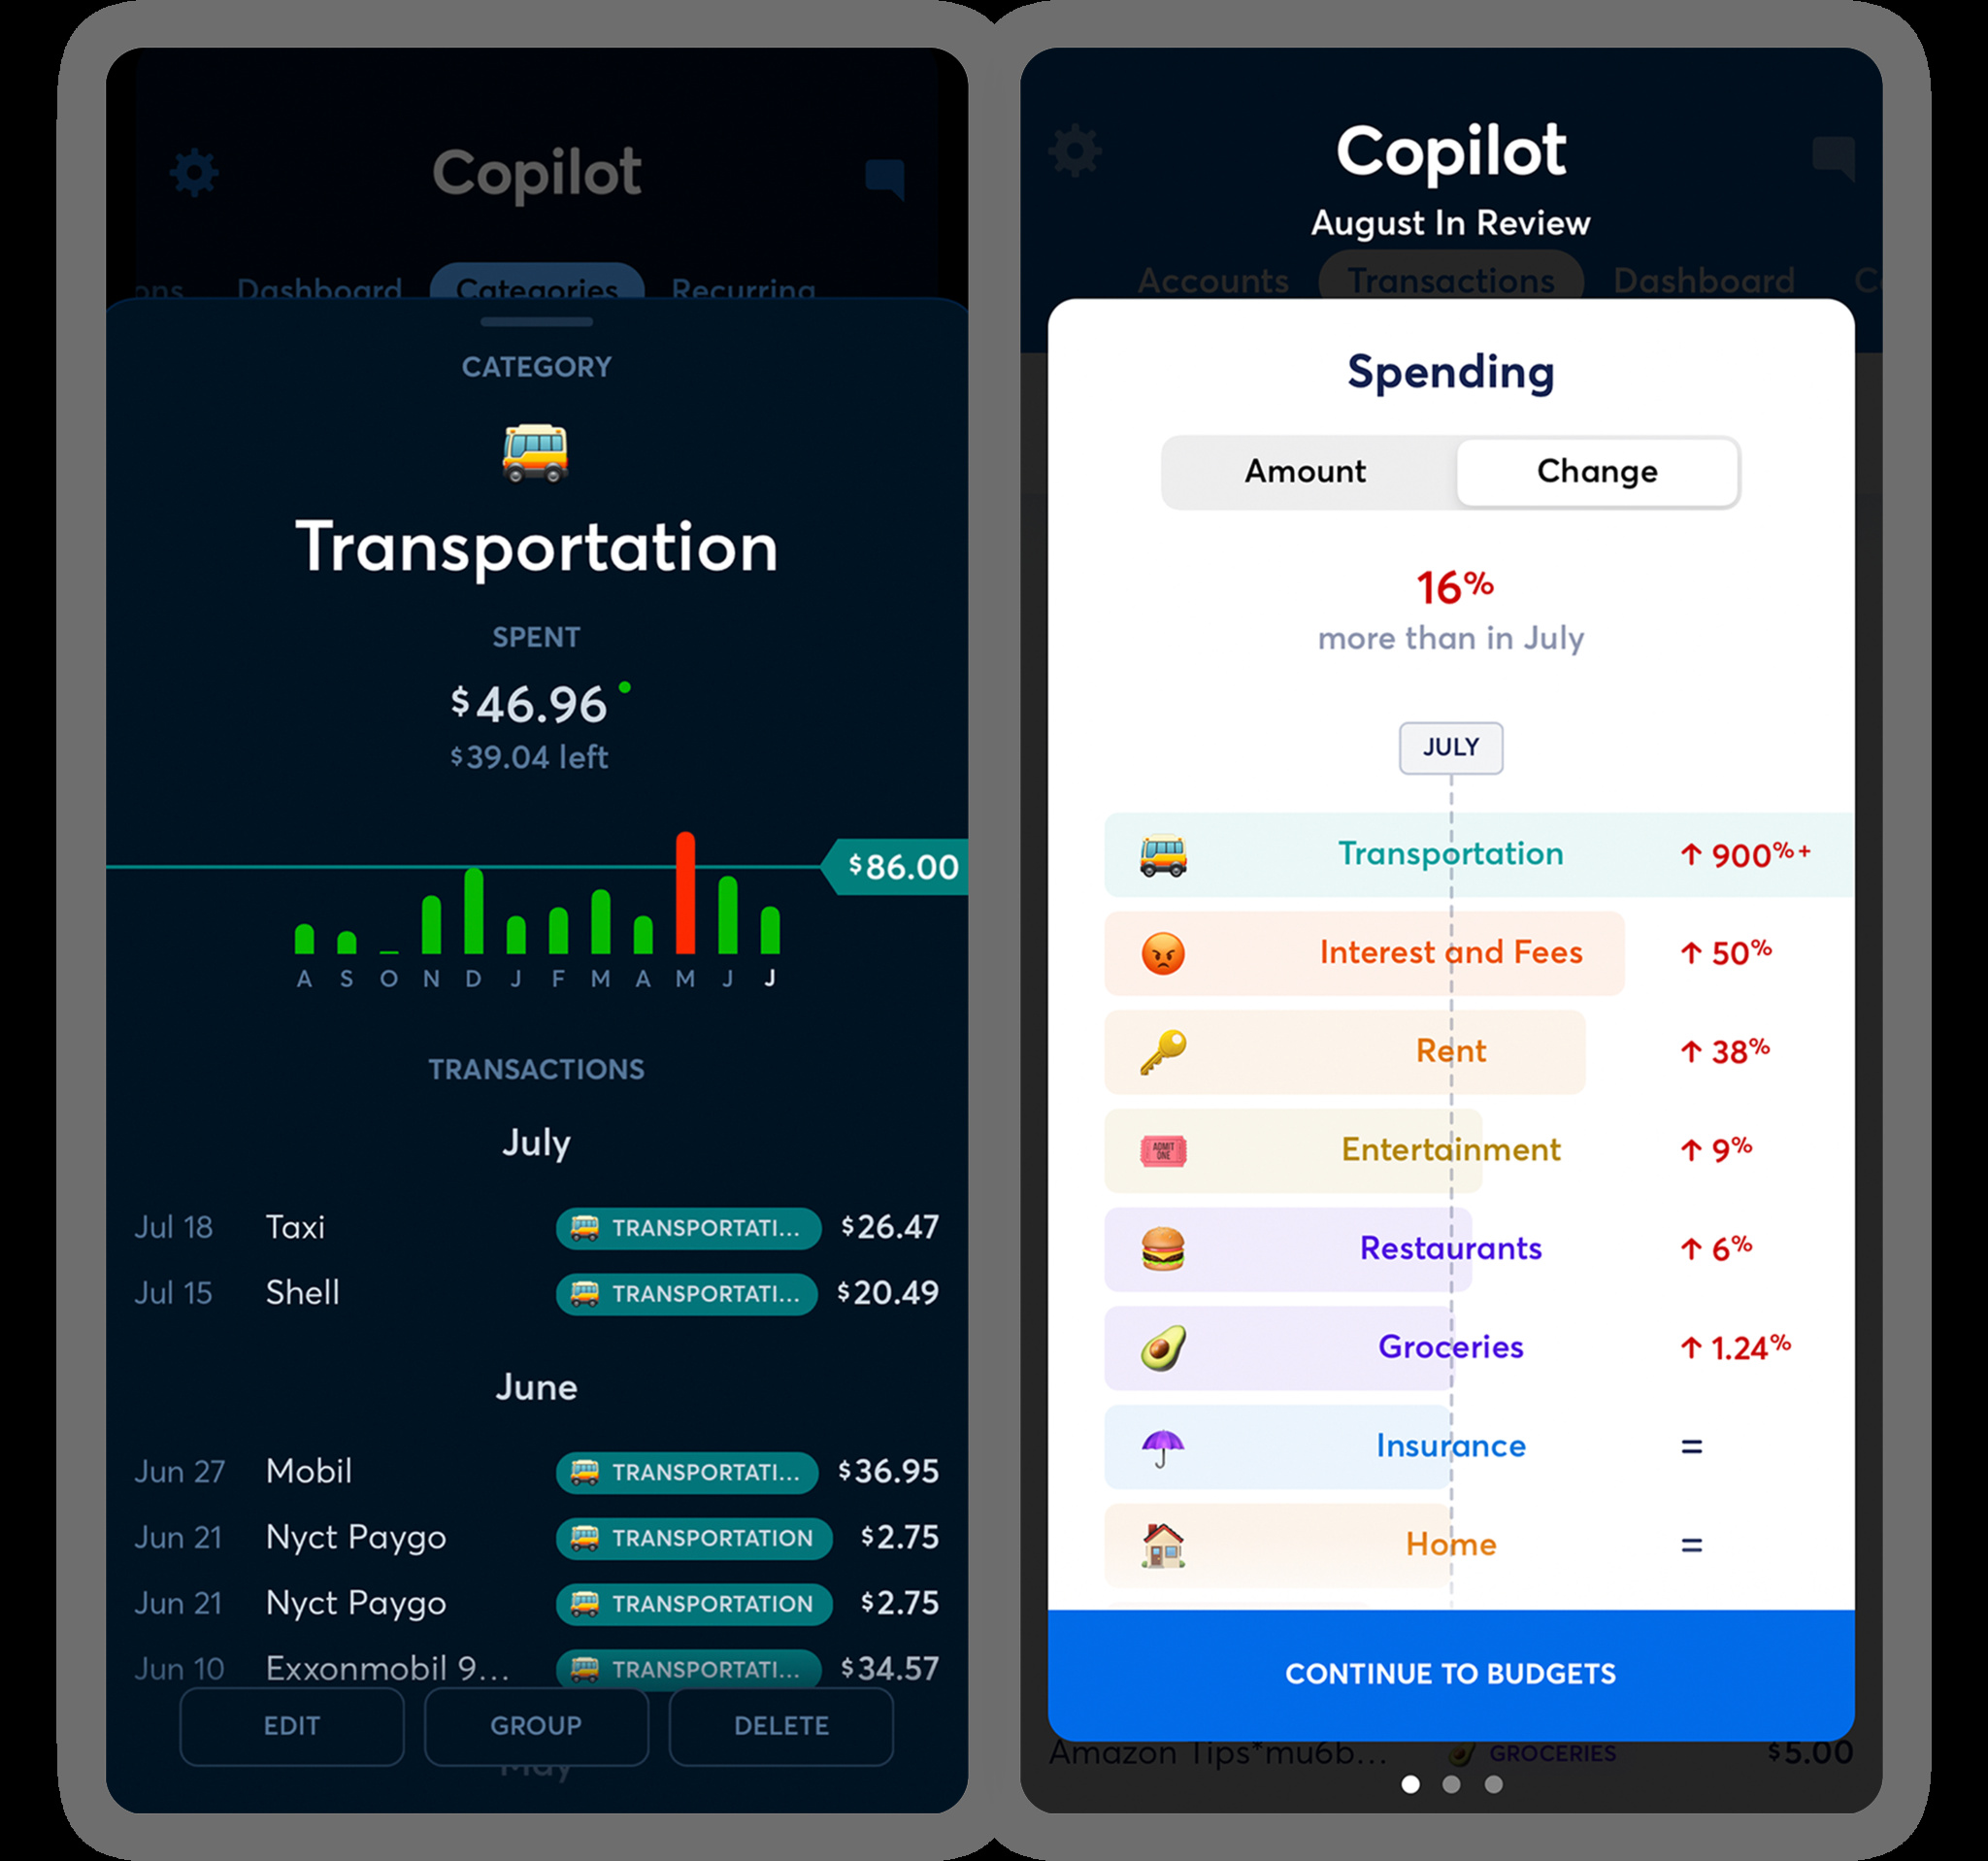This screenshot has height=1861, width=1988.
Task: Tap the Settings gear icon top left
Action: pyautogui.click(x=194, y=168)
